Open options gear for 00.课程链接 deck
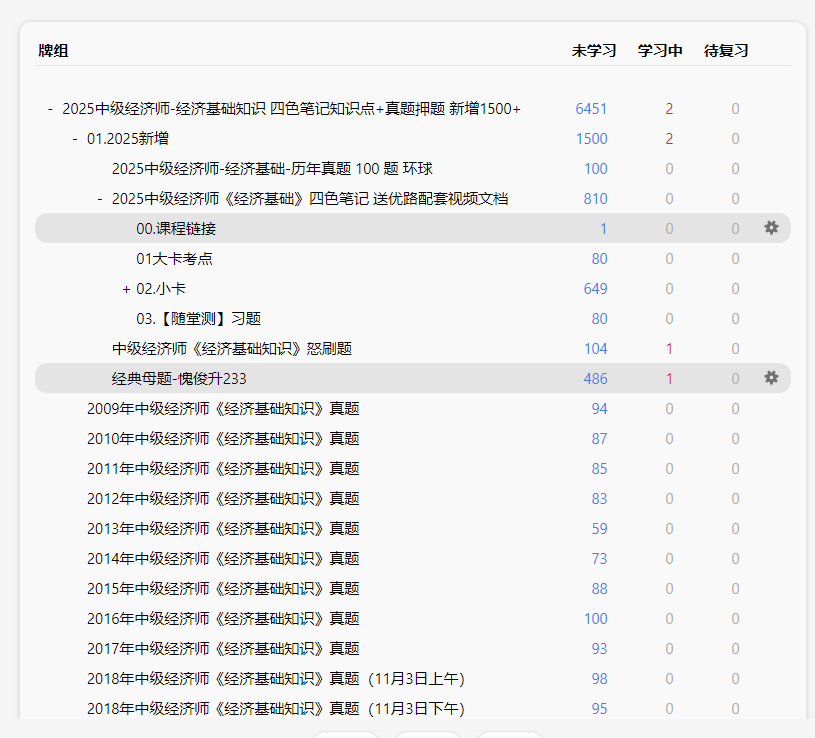Screen dimensions: 815x738 point(770,228)
